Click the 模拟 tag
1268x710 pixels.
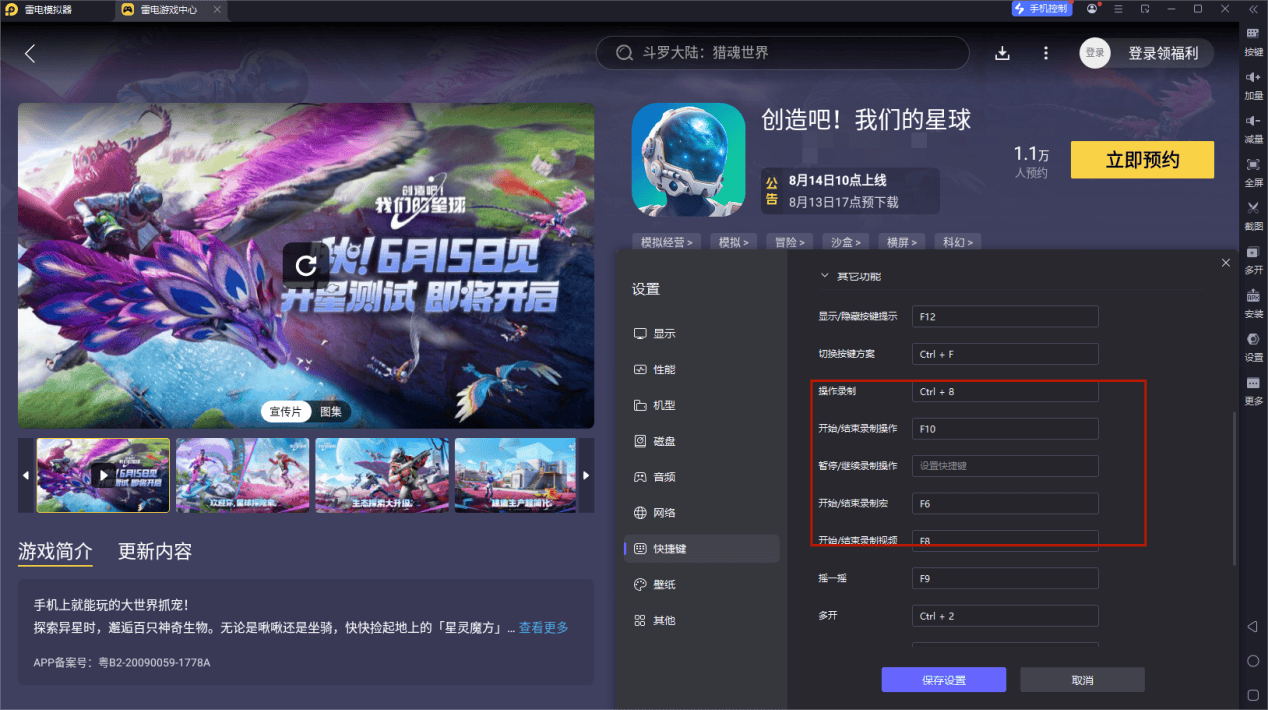click(734, 242)
